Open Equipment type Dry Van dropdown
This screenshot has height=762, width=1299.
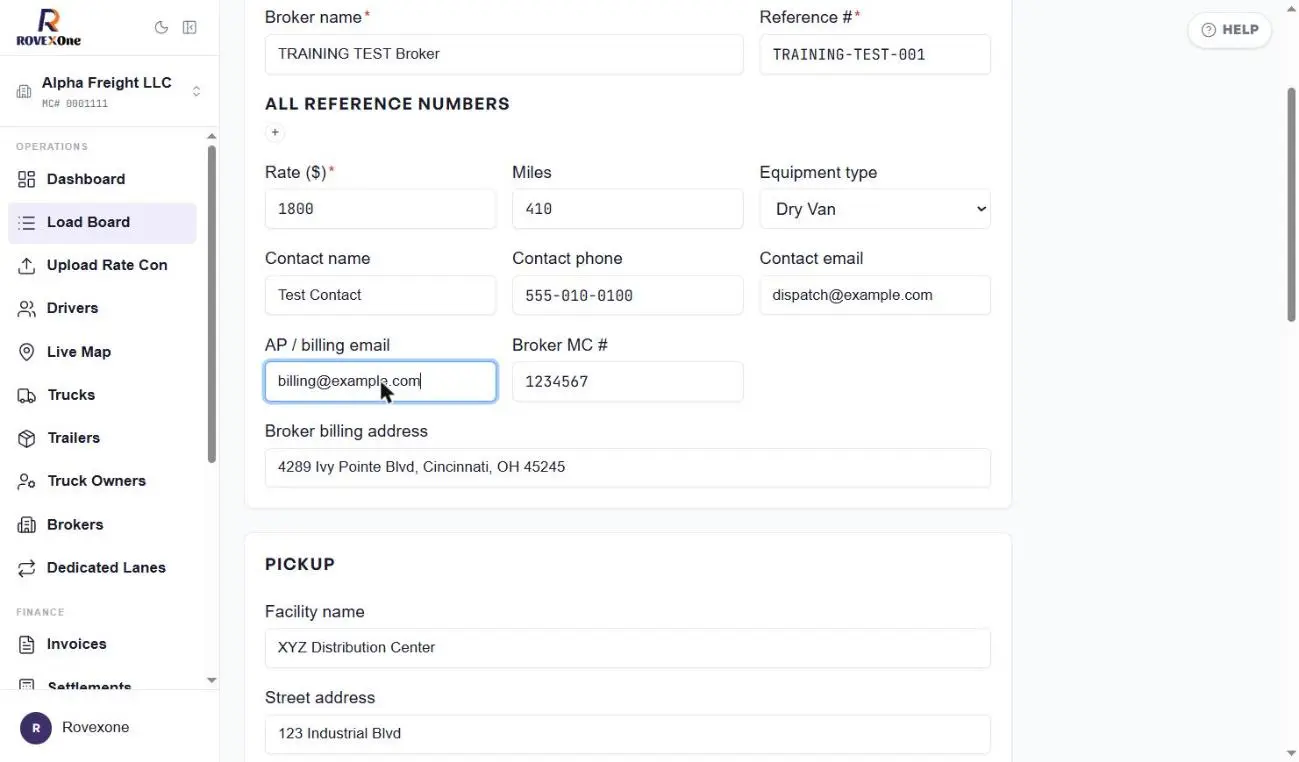[875, 209]
